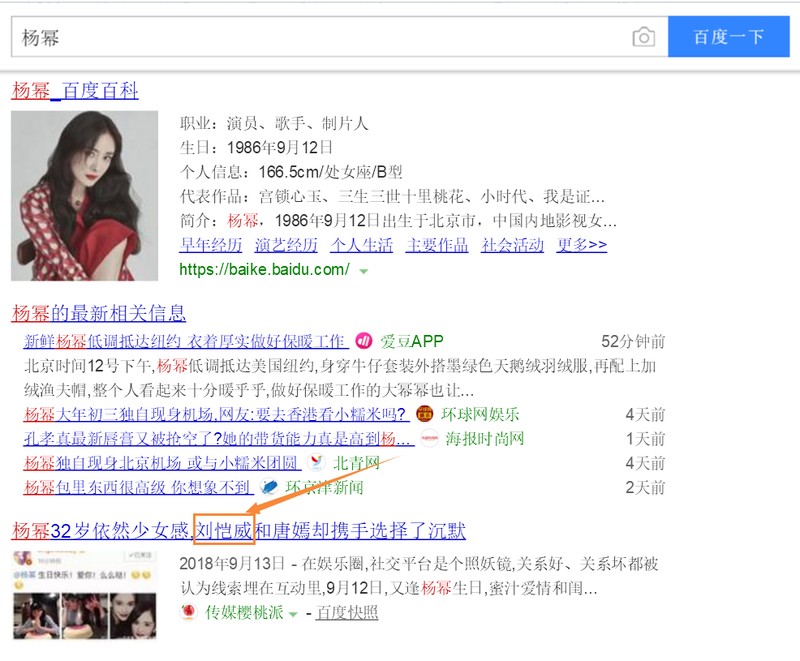Expand dropdown arrow next to 传媒樱桃派
The width and height of the screenshot is (800, 661).
point(293,614)
